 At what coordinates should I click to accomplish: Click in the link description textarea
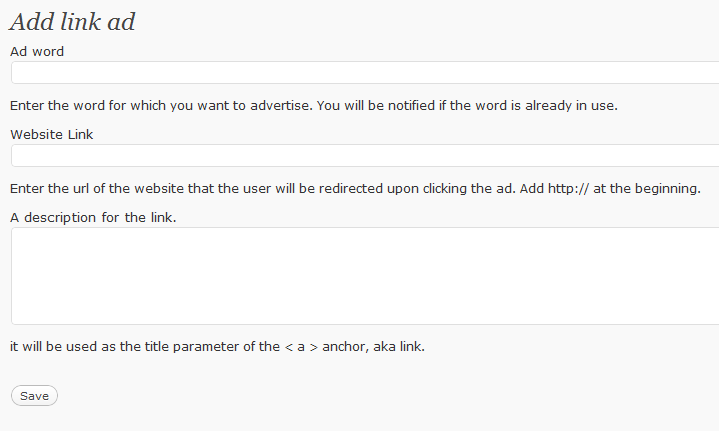(x=365, y=276)
